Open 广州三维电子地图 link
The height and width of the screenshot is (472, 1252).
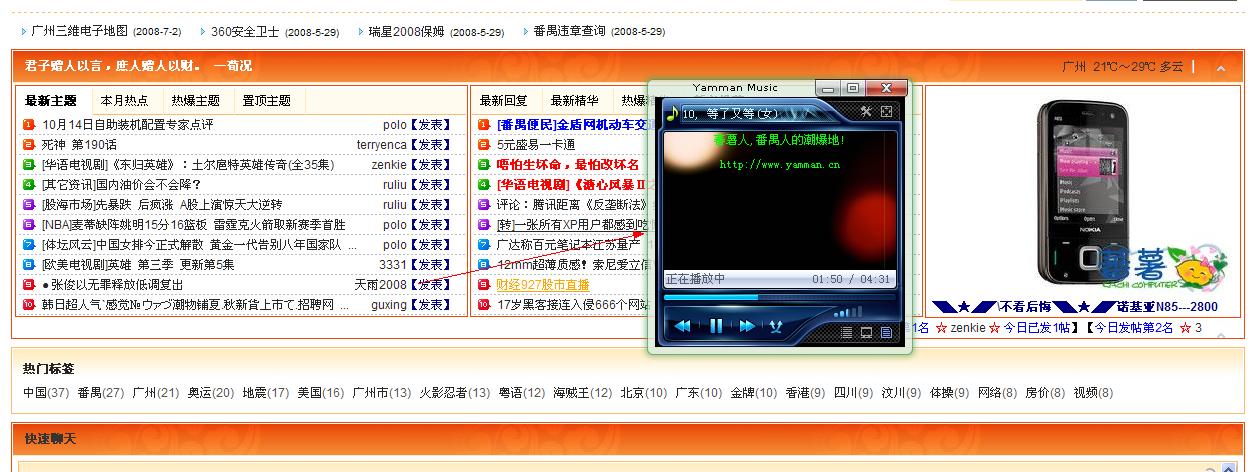(80, 31)
